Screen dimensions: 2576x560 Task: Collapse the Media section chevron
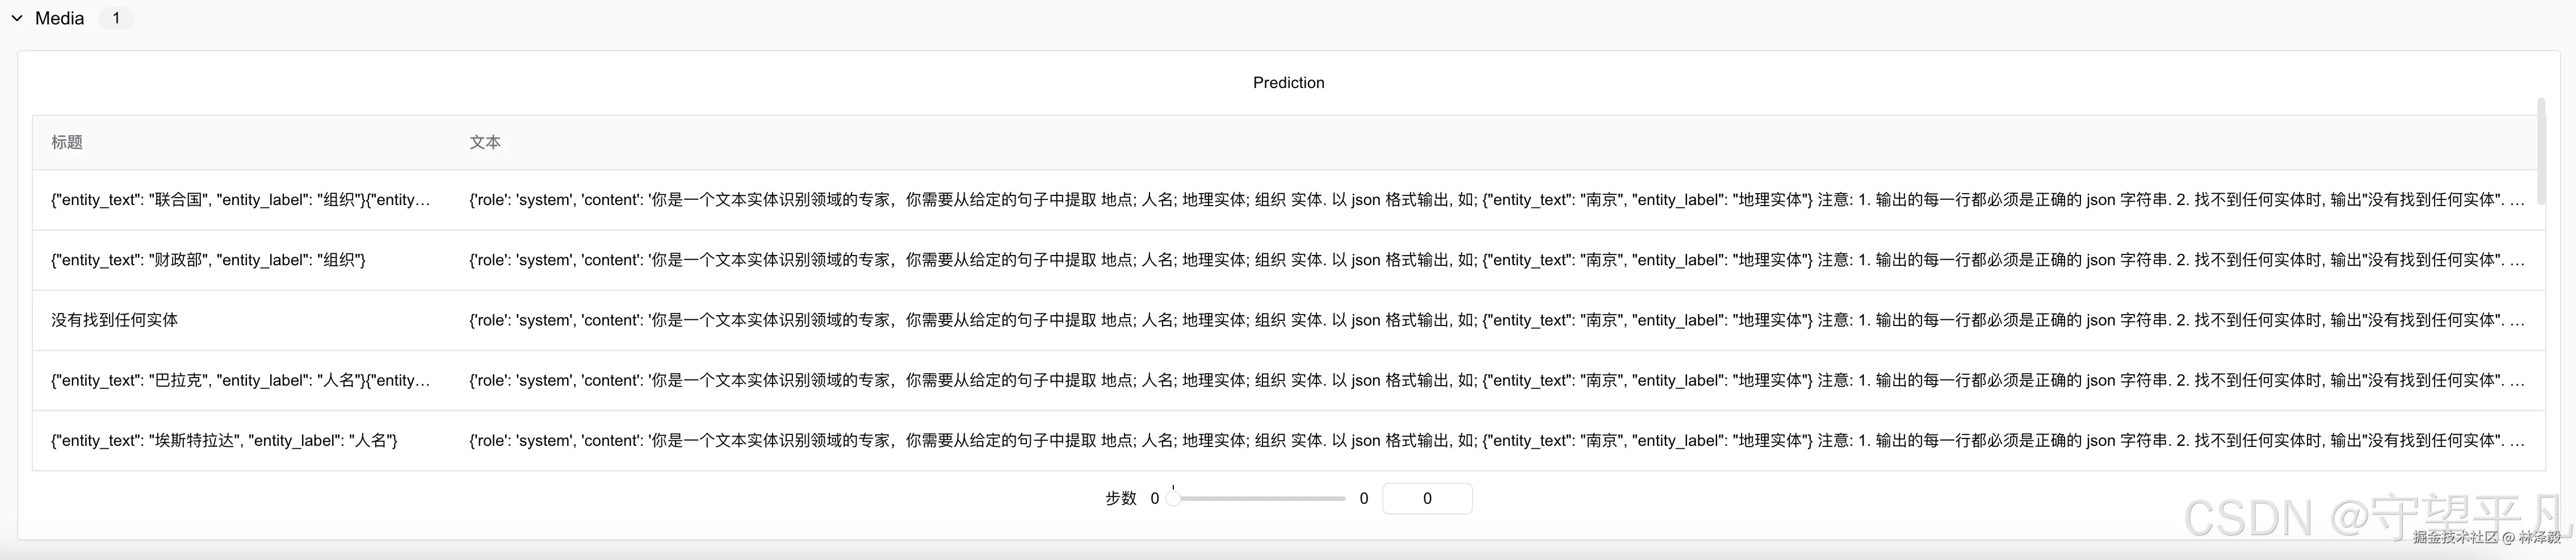(x=17, y=18)
